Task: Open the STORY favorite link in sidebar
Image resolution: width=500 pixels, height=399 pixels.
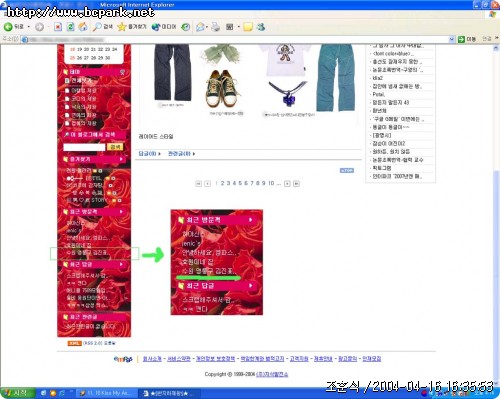Action: click(x=89, y=200)
